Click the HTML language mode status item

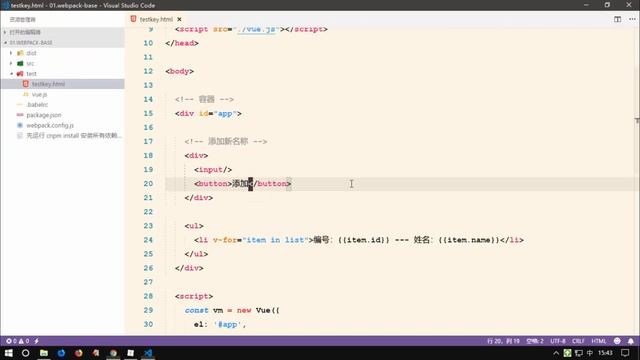coord(599,341)
